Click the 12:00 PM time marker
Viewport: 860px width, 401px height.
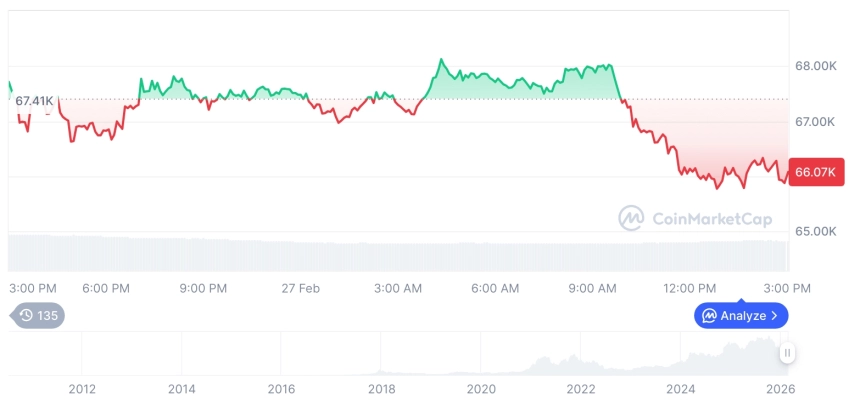pyautogui.click(x=690, y=288)
